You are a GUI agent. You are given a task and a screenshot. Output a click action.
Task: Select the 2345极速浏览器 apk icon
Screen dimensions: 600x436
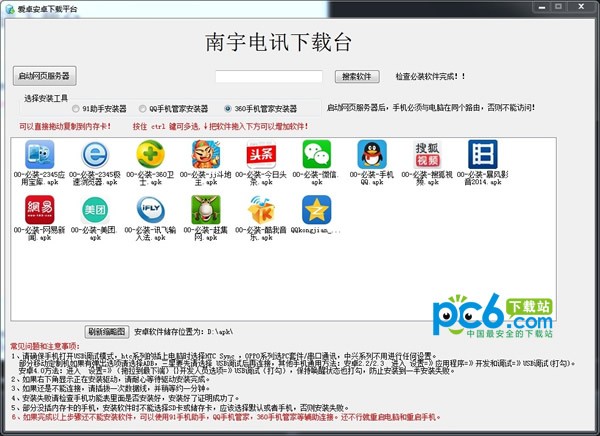(x=95, y=154)
